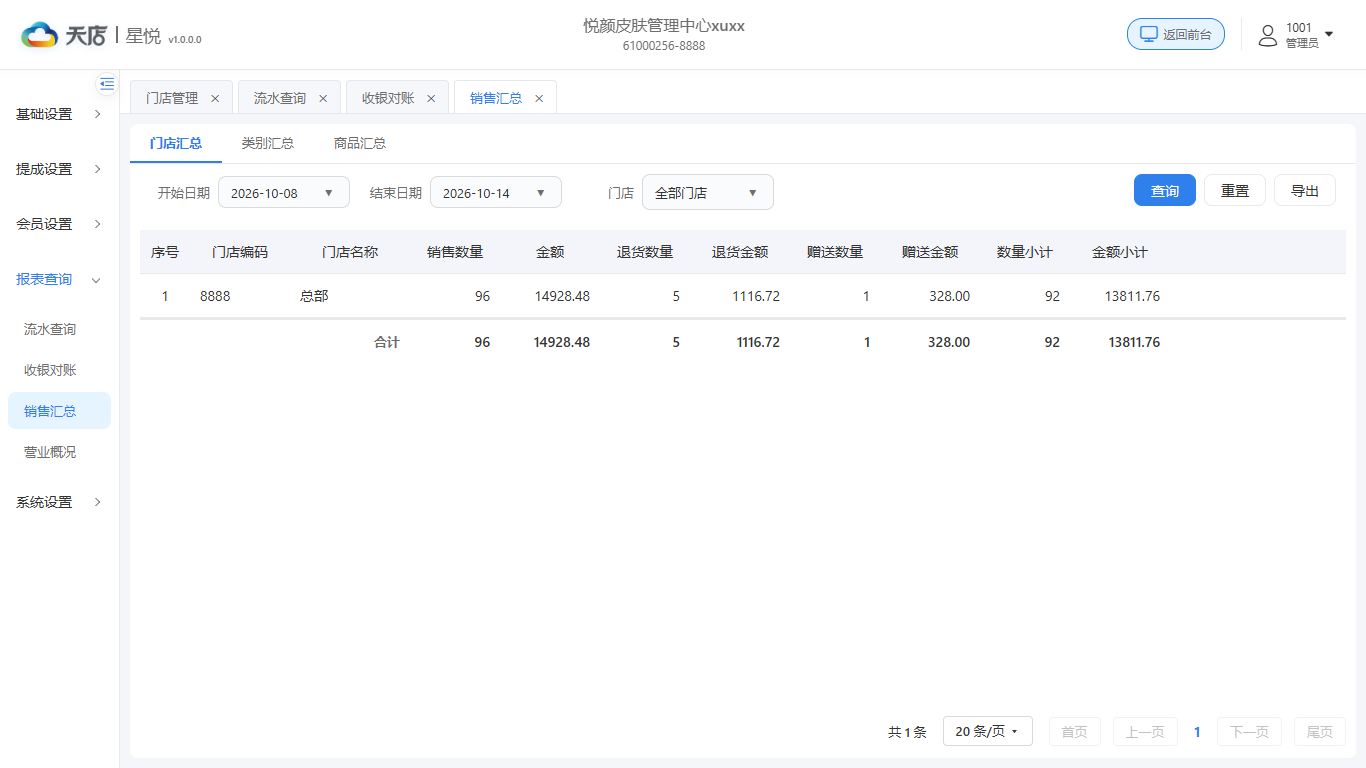Click the 门店名称 column header
This screenshot has height=768, width=1366.
point(350,252)
